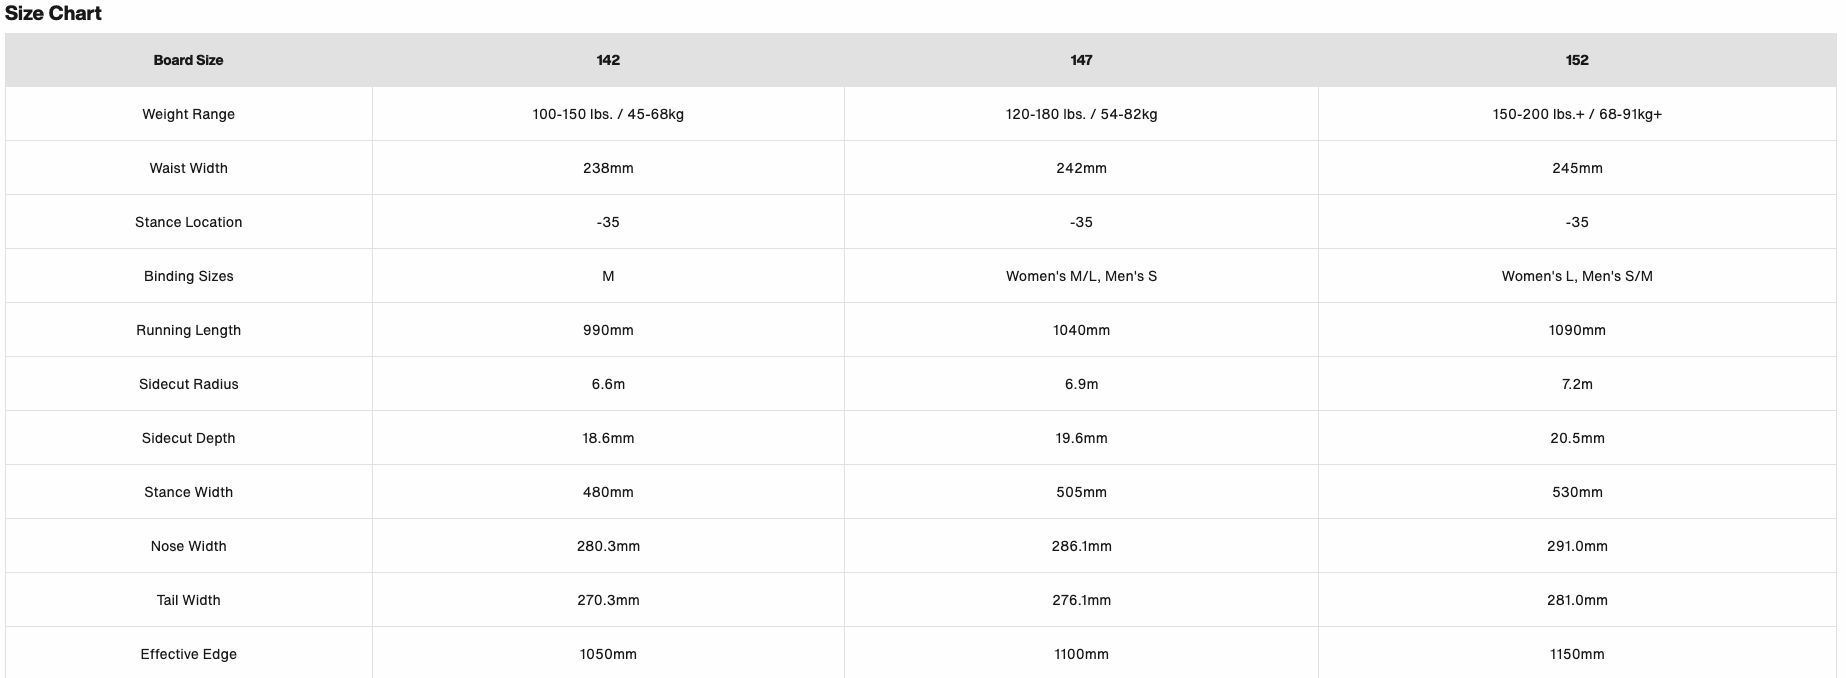Select the Weight Range row label
The image size is (1846, 678).
[188, 114]
